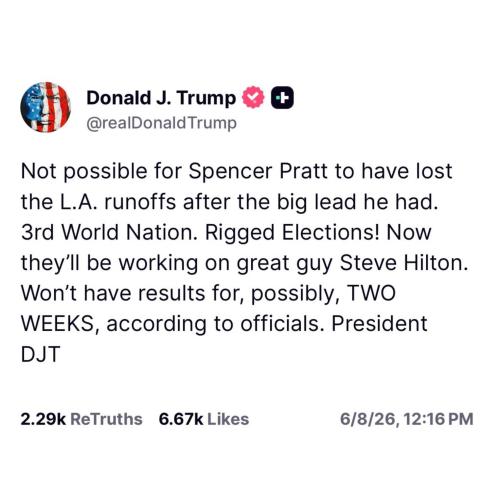500x500 pixels.
Task: Select the name Steve Hilton in post
Action: [x=404, y=263]
